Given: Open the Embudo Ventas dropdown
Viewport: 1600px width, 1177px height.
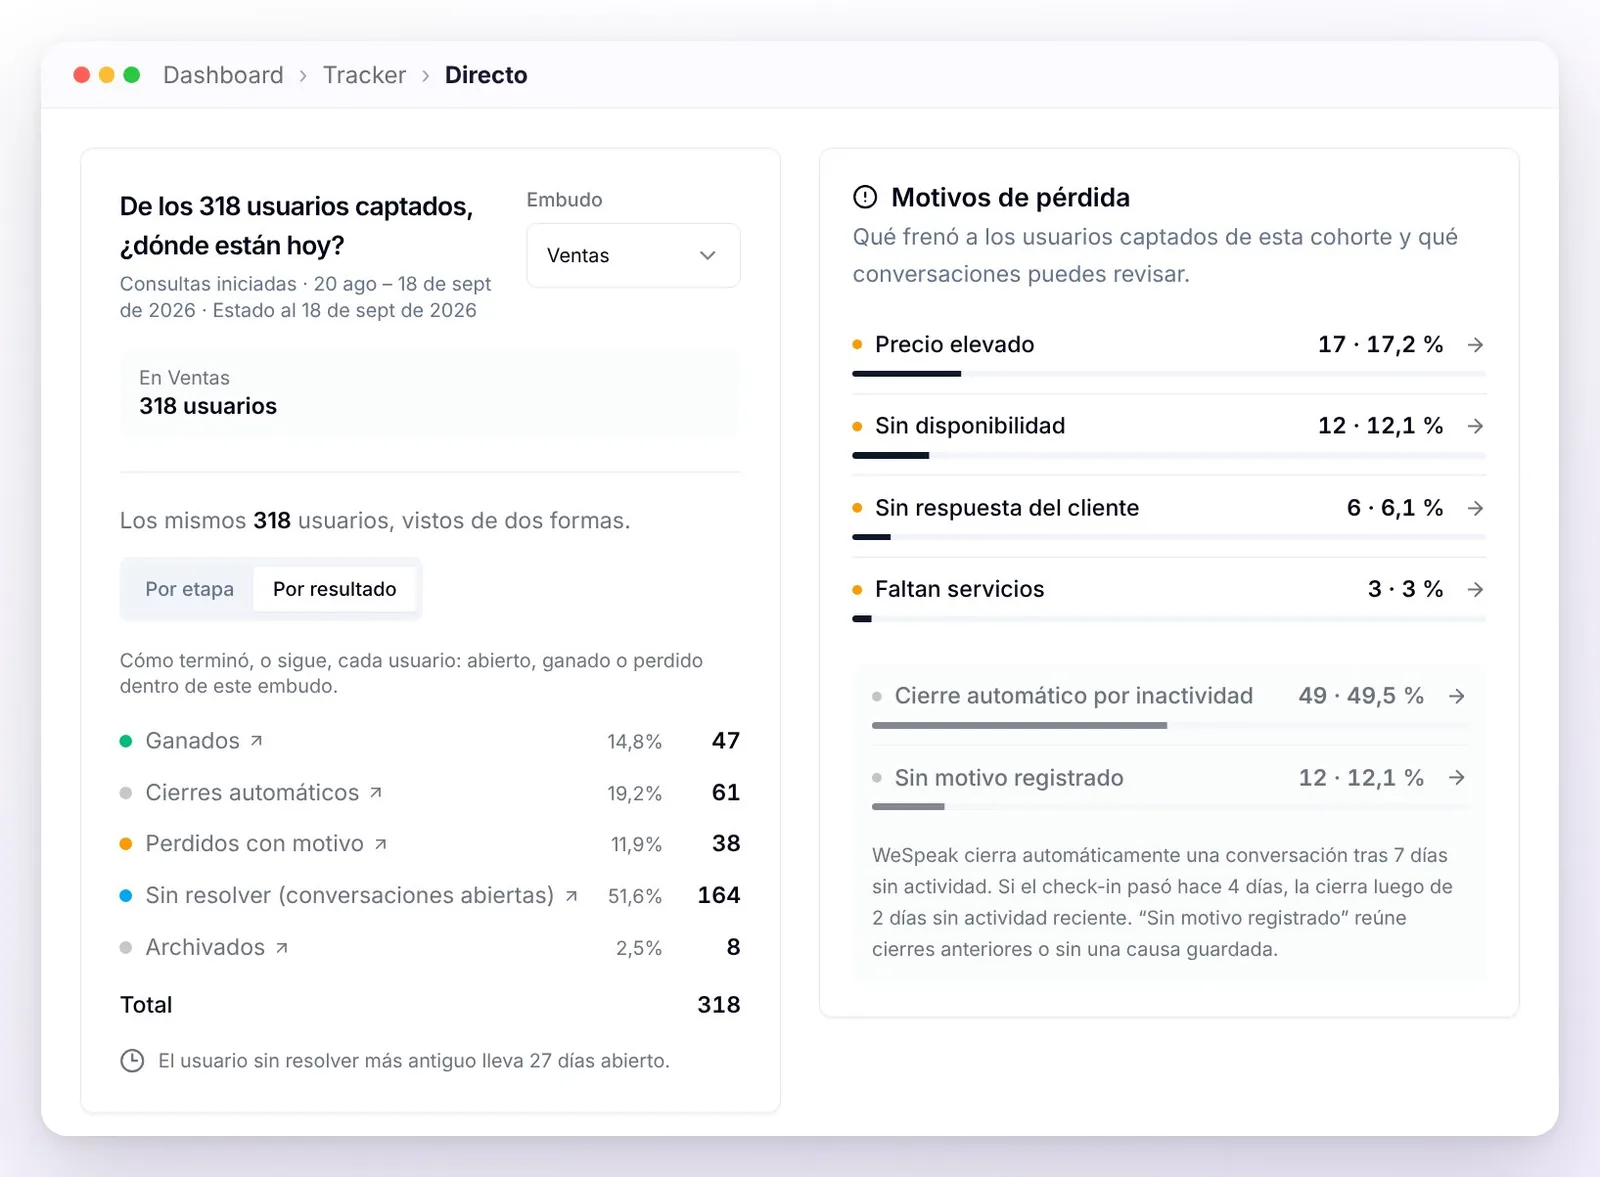Looking at the screenshot, I should 633,255.
